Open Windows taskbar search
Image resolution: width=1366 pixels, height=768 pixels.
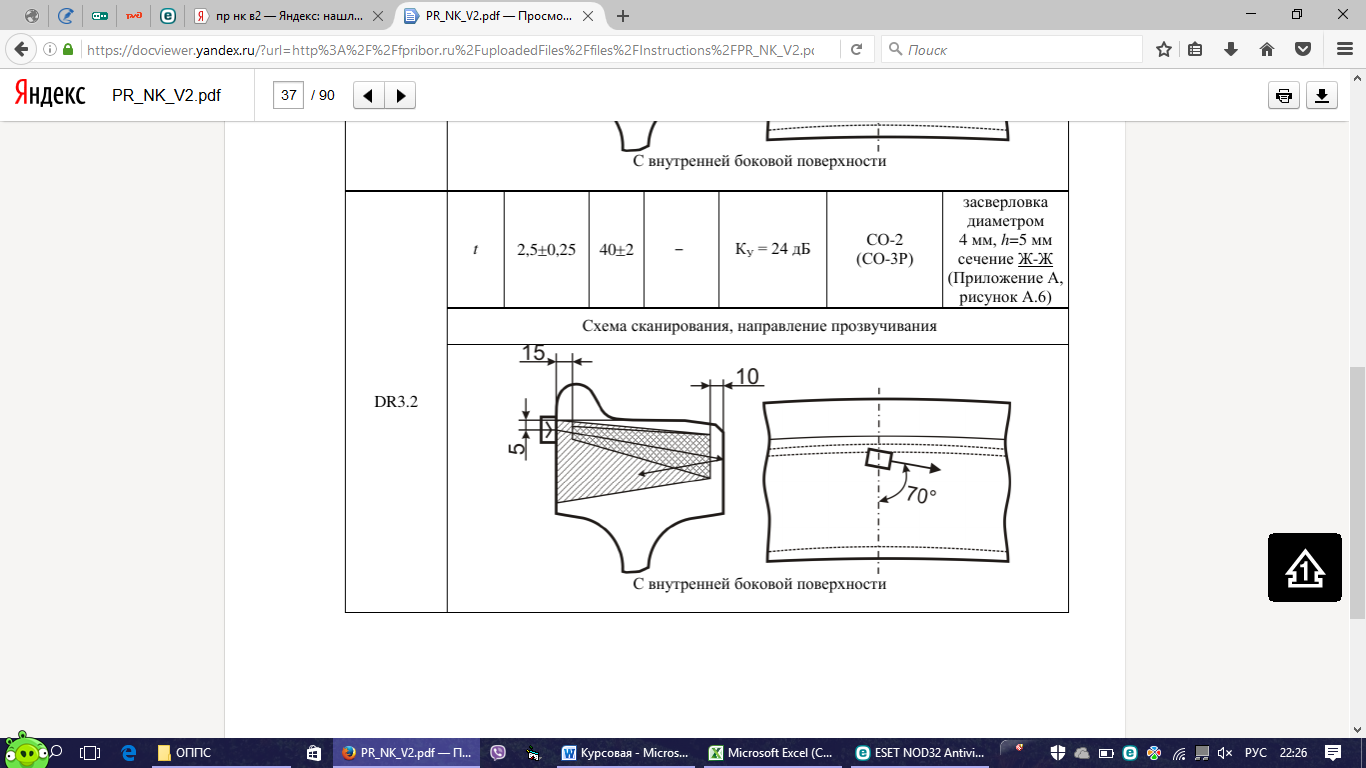click(56, 752)
